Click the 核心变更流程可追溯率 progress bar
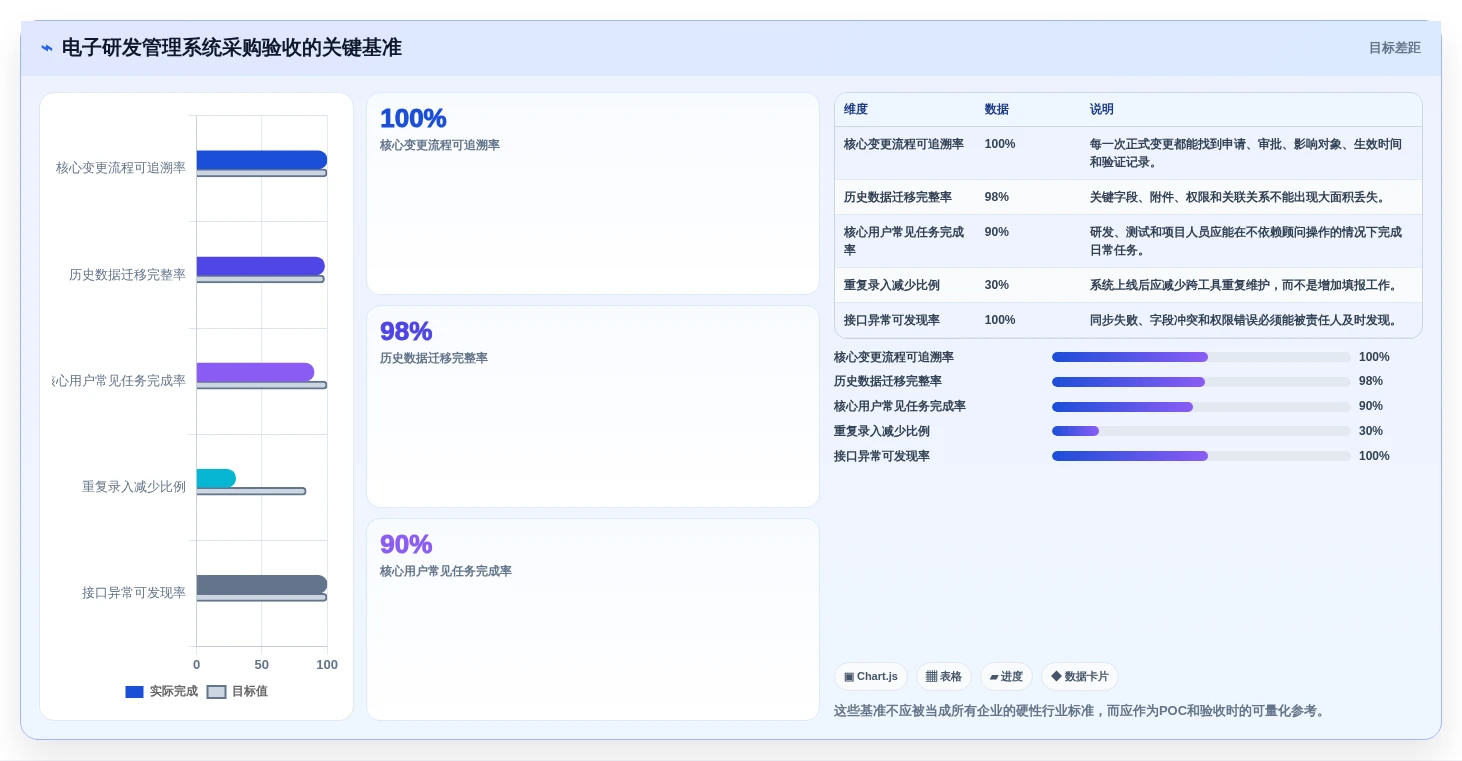Viewport: 1462px width, 761px height. [1201, 357]
